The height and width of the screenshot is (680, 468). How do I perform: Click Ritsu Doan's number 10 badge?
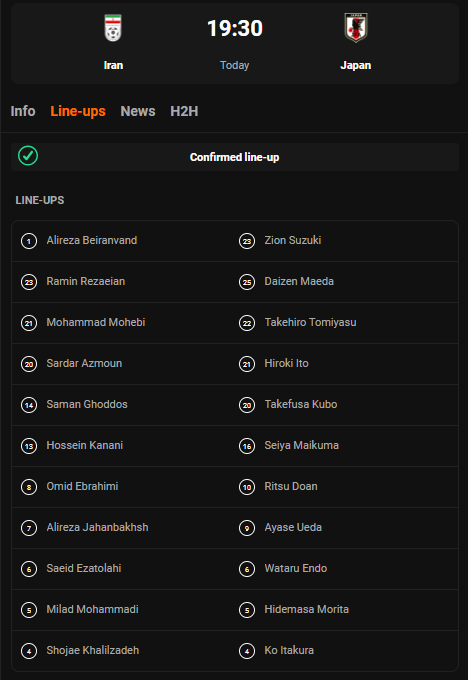pos(247,487)
